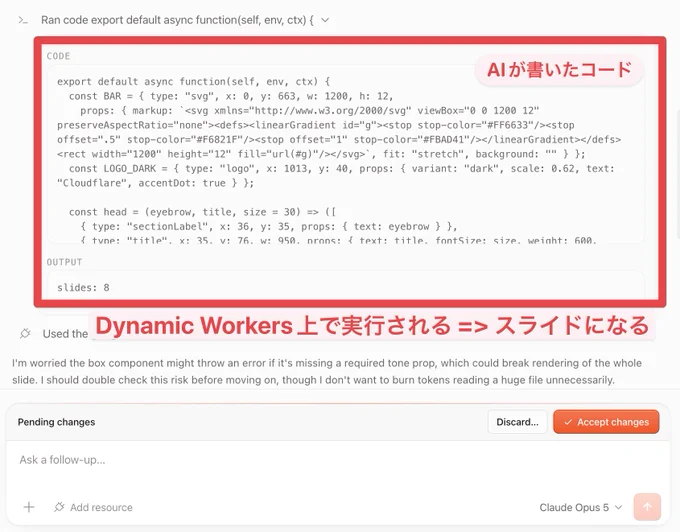Click Accept changes button

pyautogui.click(x=606, y=422)
